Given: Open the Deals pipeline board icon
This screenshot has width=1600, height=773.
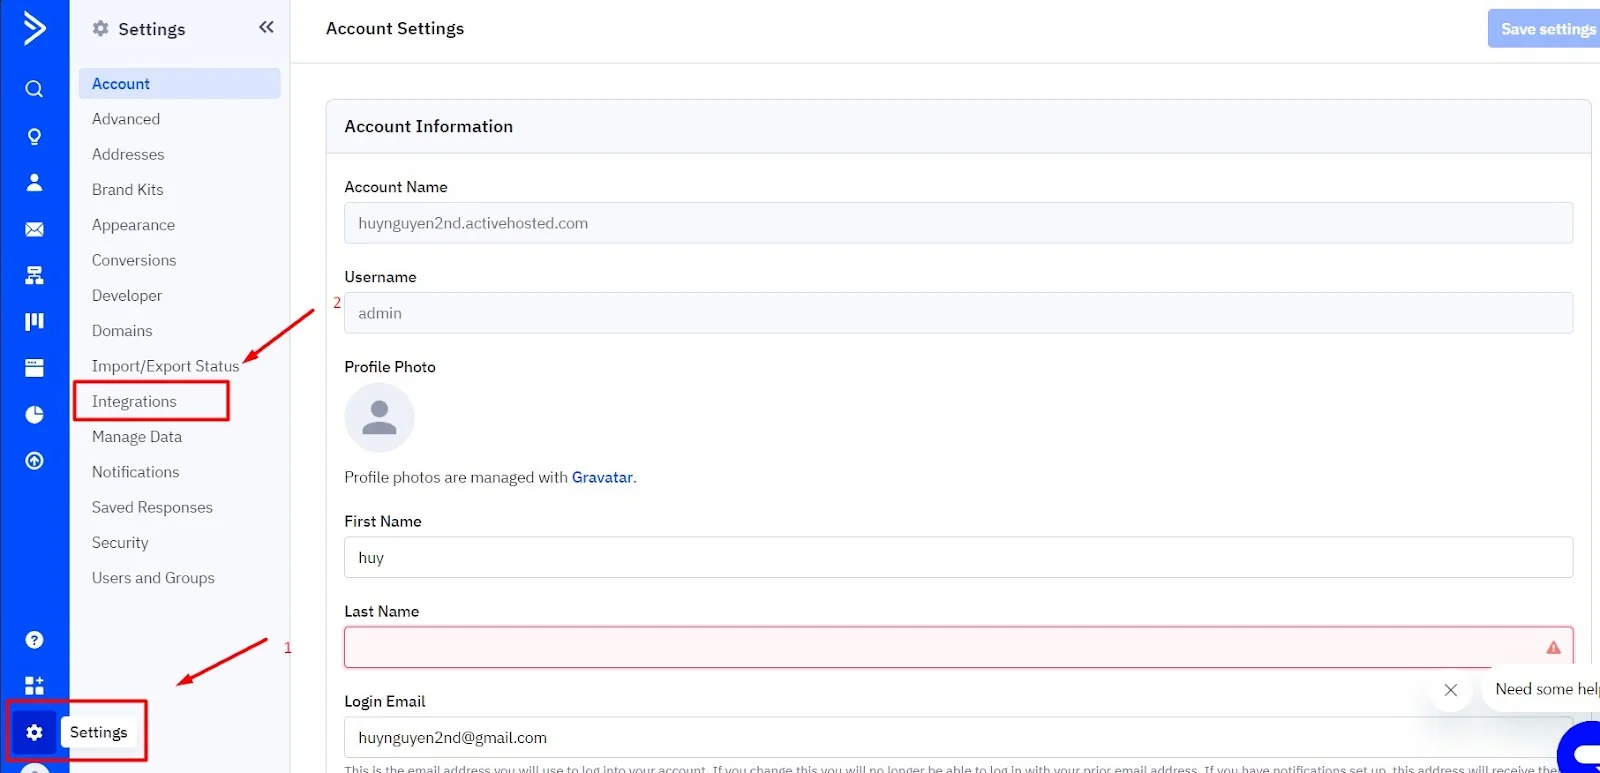Looking at the screenshot, I should [34, 321].
